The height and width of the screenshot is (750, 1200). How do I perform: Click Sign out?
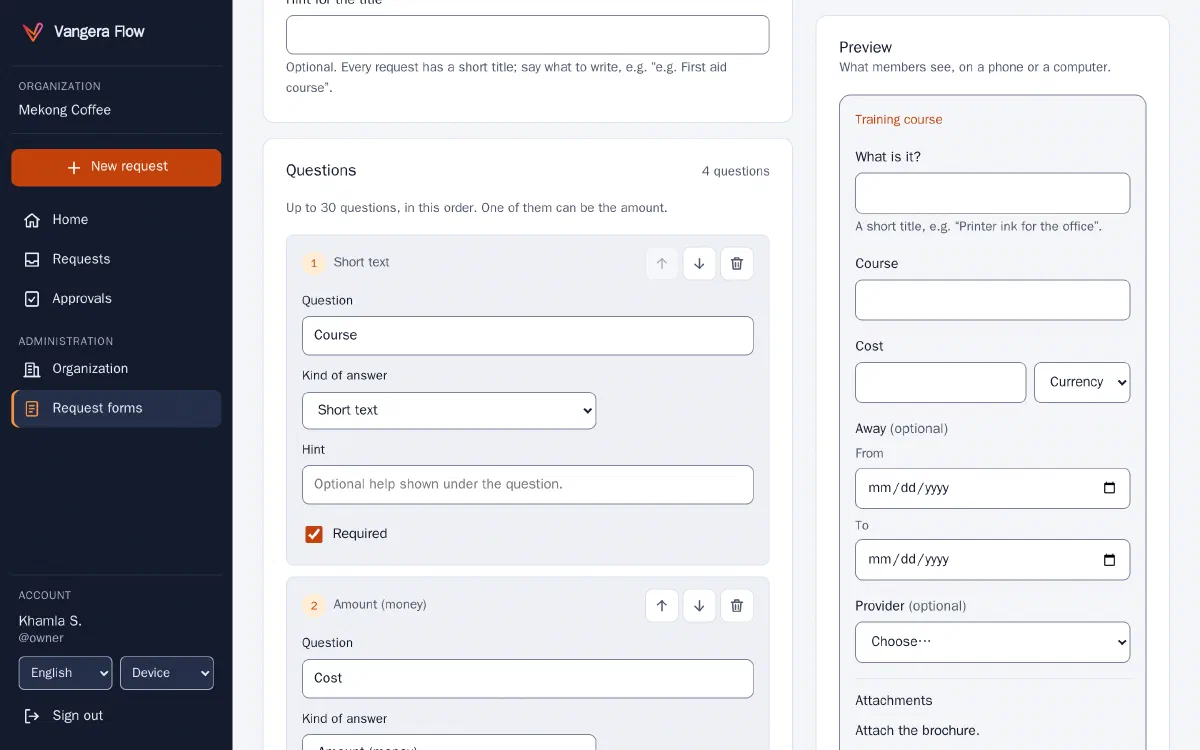(116, 716)
